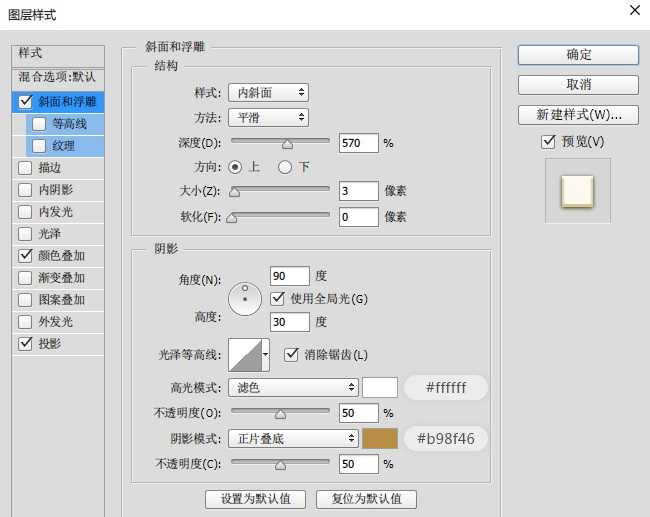Expand the 阴影模式 dropdown showing 正片叠底
Viewport: 650px width, 517px height.
click(x=293, y=438)
